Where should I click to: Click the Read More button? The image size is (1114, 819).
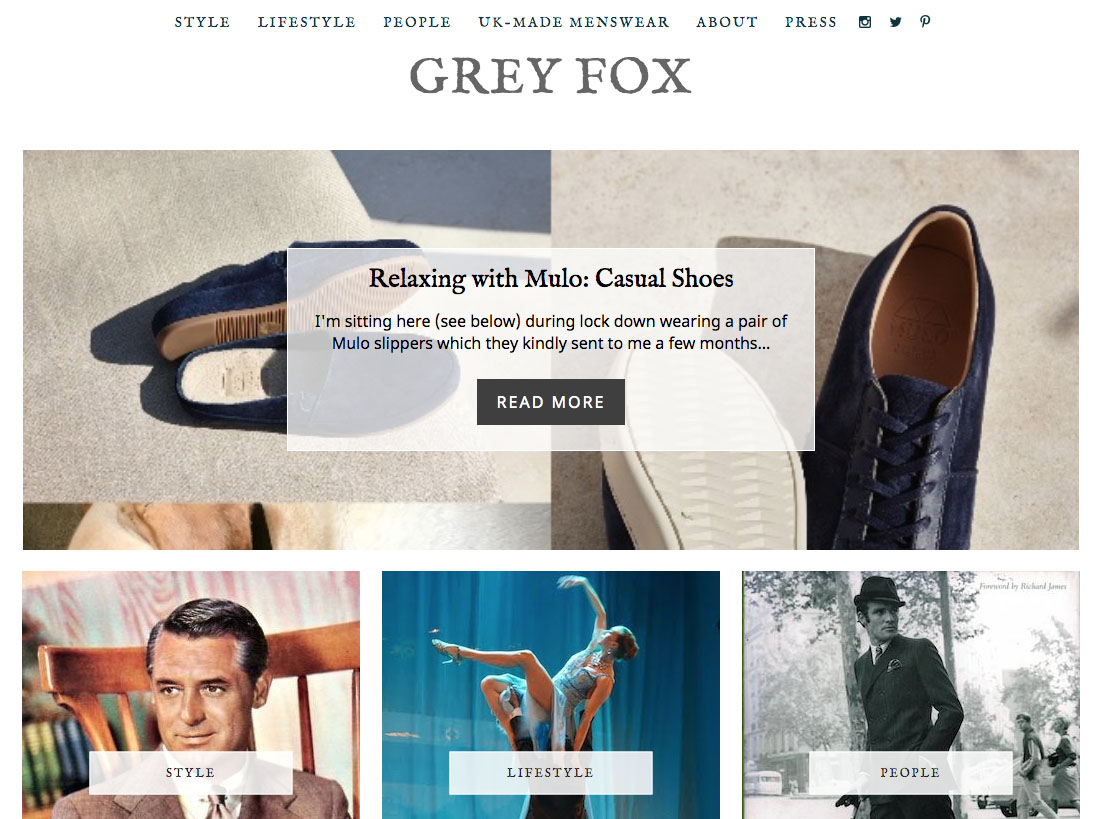551,402
